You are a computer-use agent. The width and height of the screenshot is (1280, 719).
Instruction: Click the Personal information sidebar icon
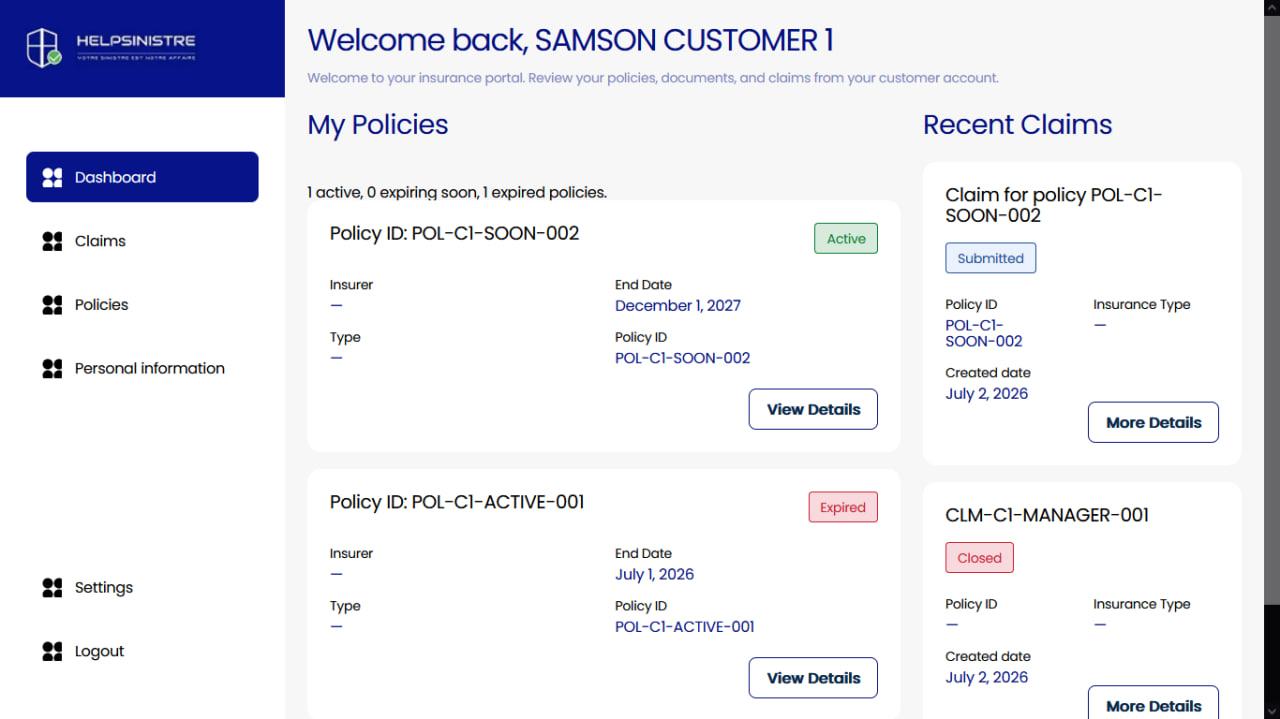pyautogui.click(x=52, y=369)
